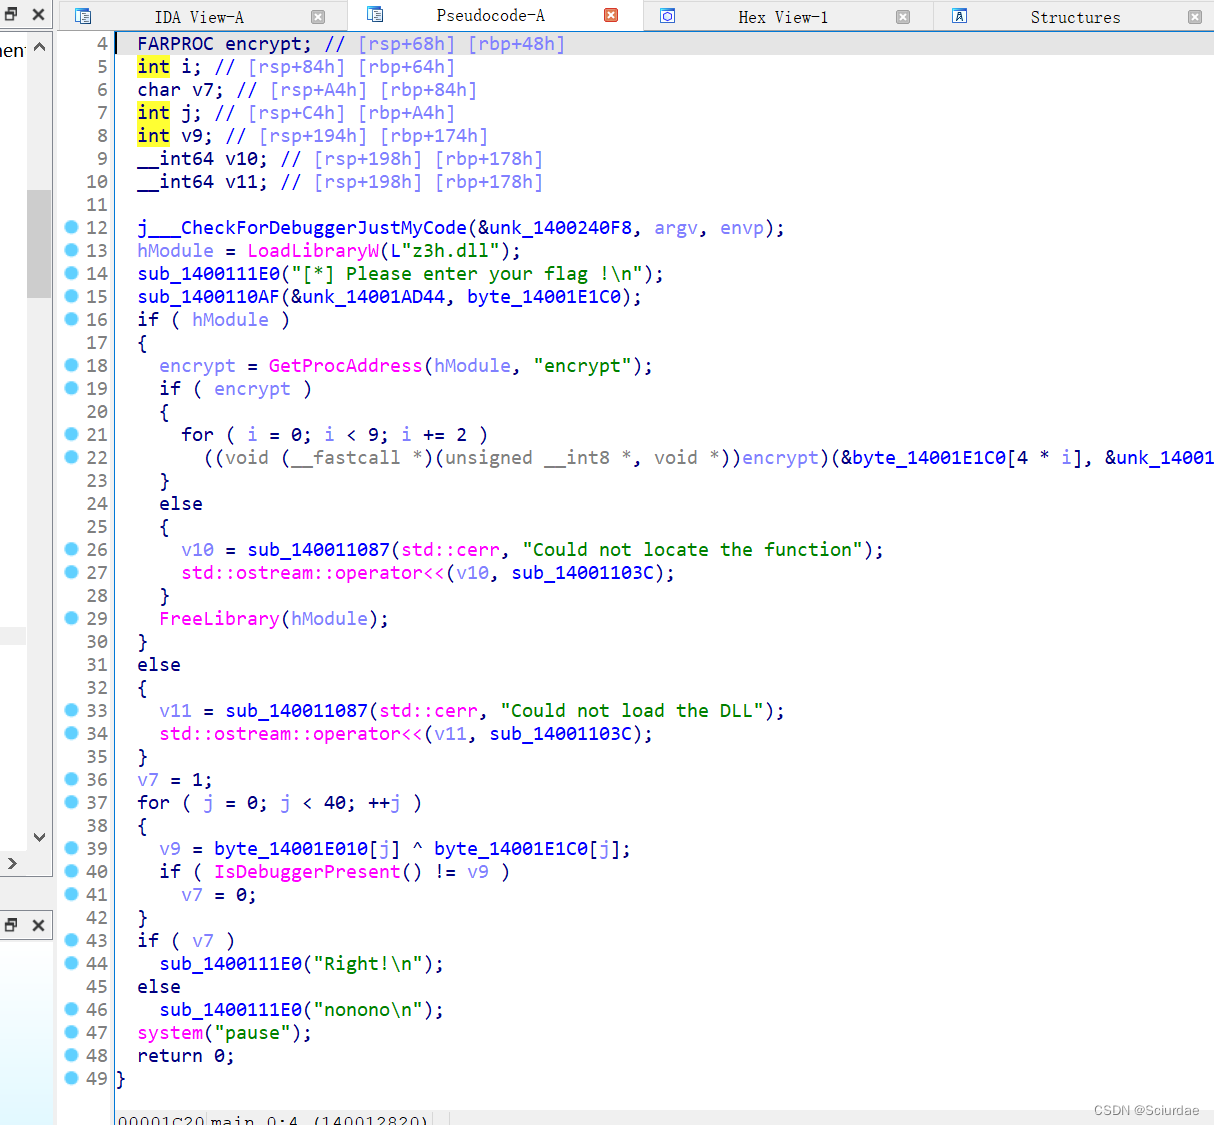This screenshot has height=1125, width=1214.
Task: Close the lower left side panel
Action: click(x=38, y=925)
